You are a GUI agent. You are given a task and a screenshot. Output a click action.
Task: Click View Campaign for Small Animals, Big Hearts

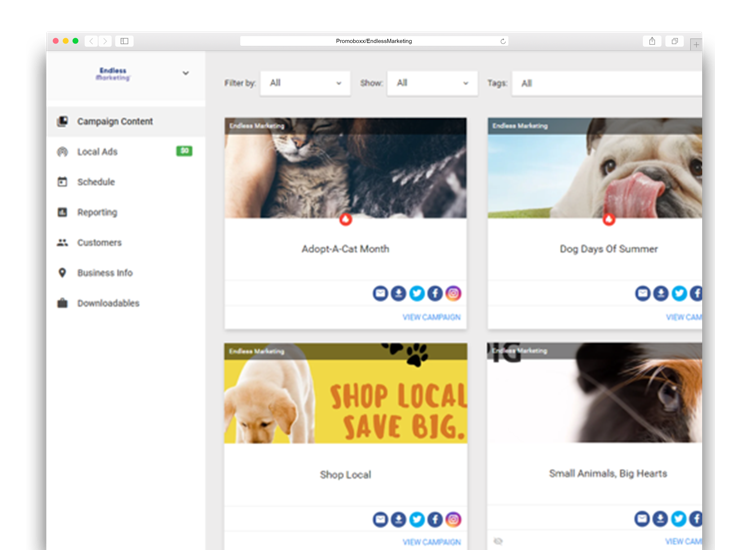[x=683, y=541]
